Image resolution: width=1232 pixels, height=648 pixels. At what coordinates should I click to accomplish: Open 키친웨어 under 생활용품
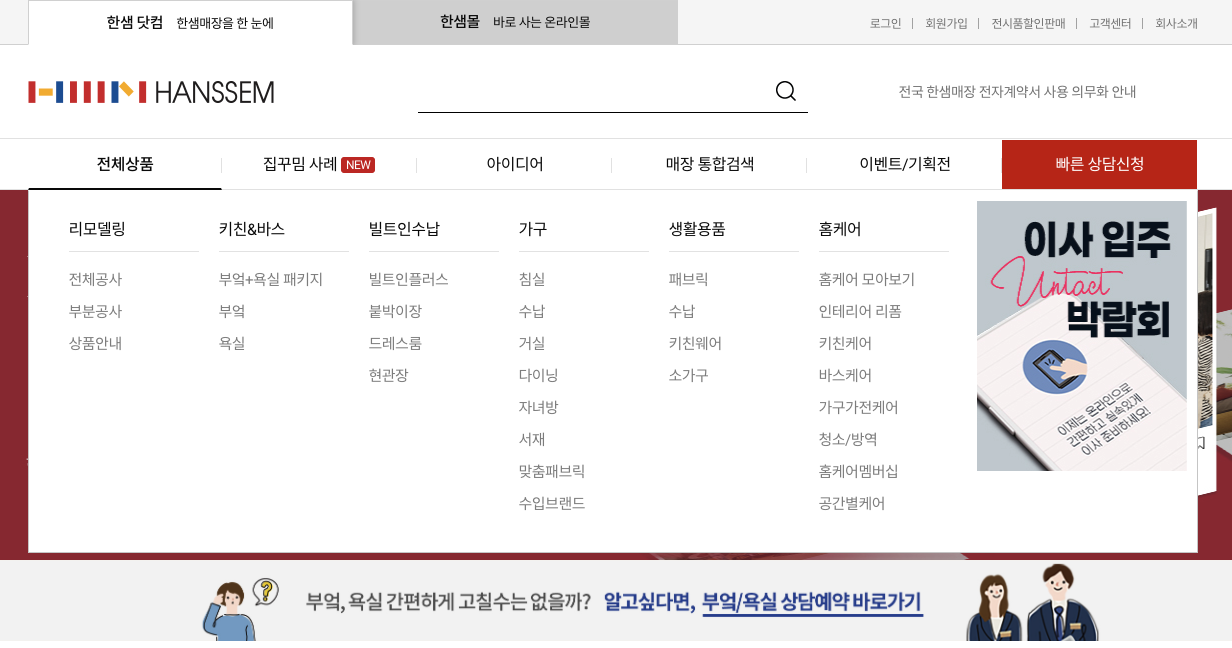695,343
